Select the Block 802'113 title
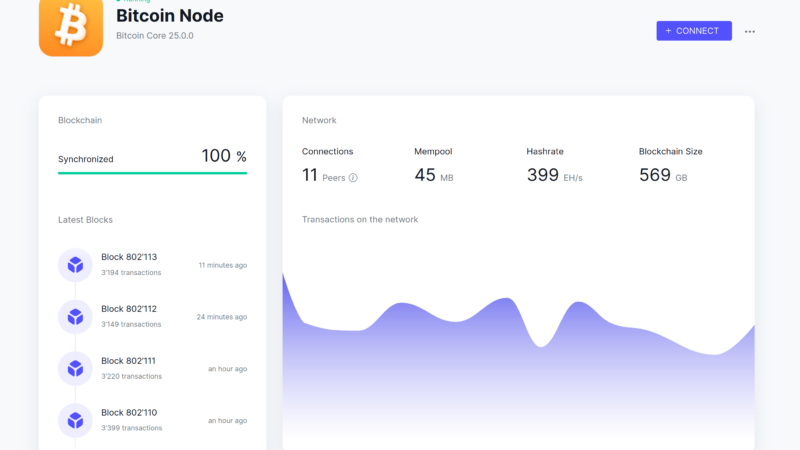800x450 pixels. (129, 257)
